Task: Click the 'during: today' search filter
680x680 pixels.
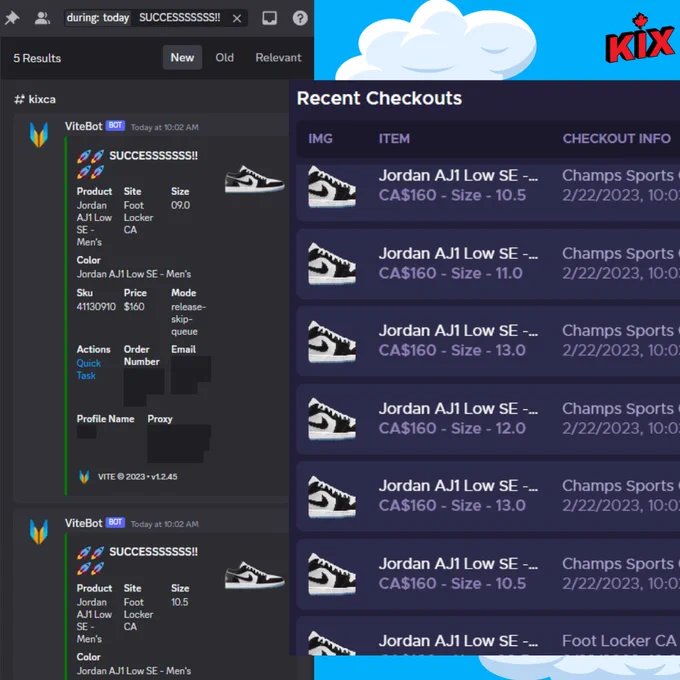Action: coord(98,18)
